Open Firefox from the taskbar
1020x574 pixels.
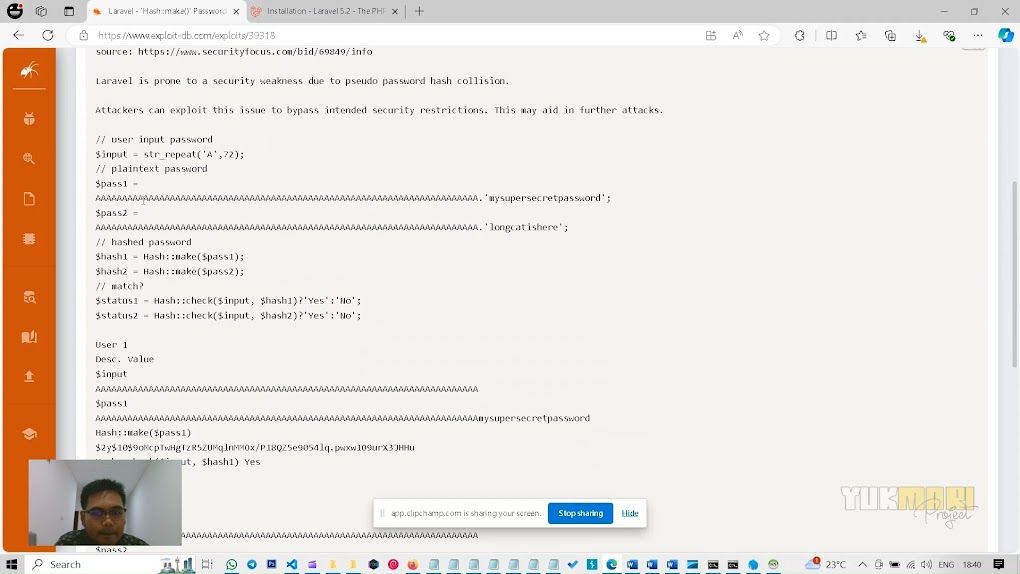[412, 564]
